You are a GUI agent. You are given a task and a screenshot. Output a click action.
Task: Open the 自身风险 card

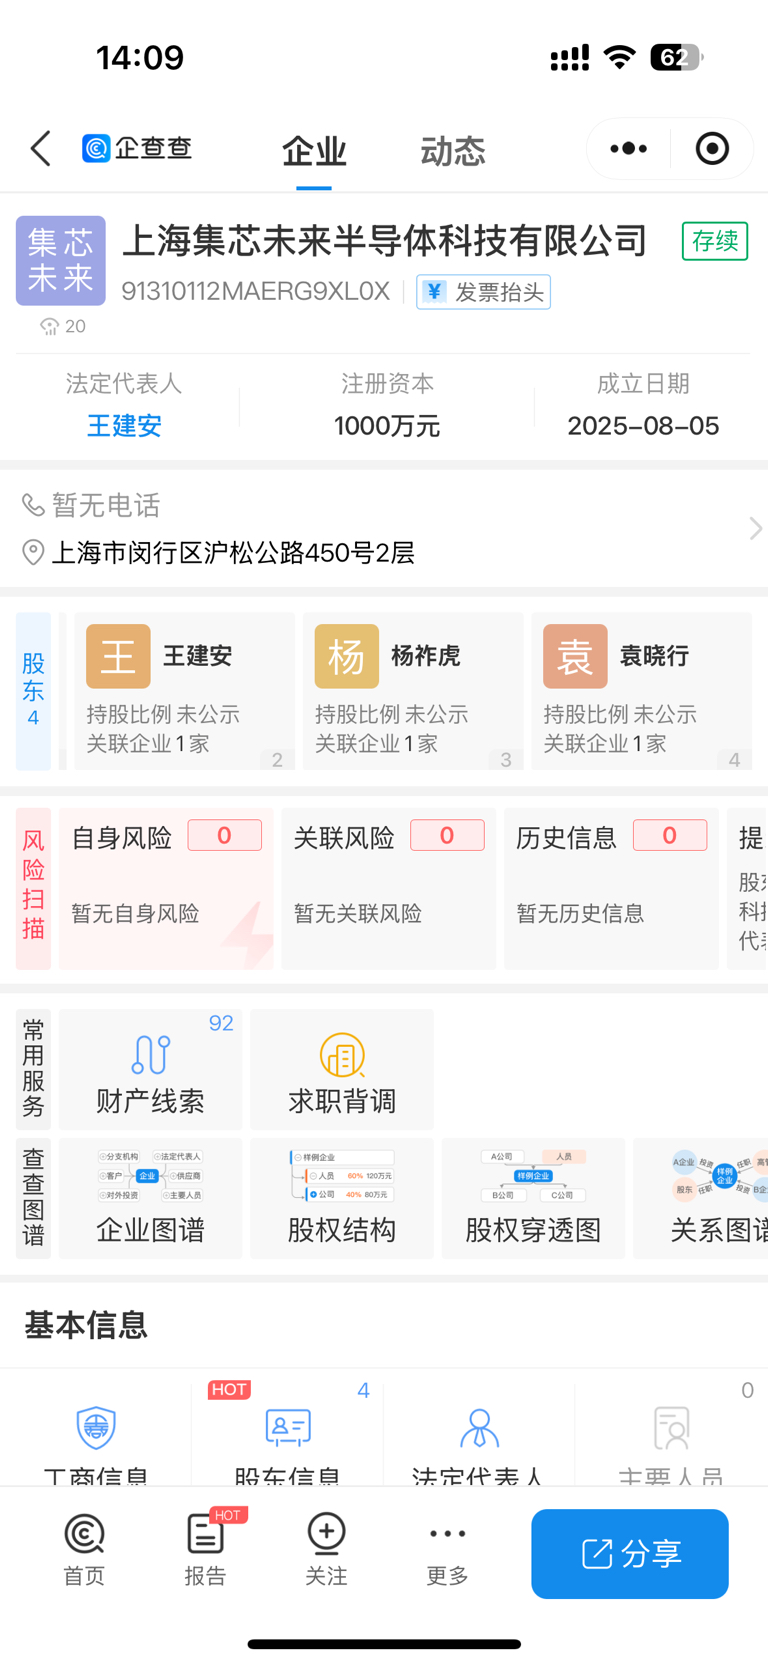click(x=166, y=889)
